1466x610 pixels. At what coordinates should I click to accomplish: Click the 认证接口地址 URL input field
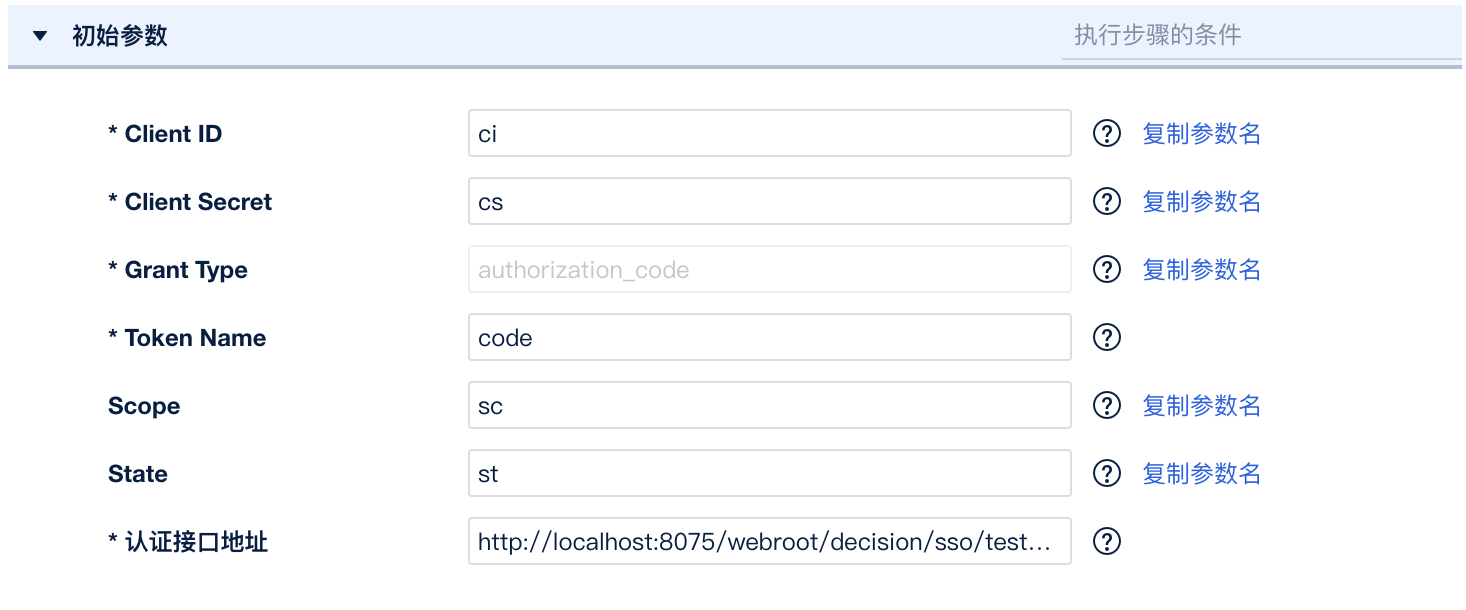[769, 542]
